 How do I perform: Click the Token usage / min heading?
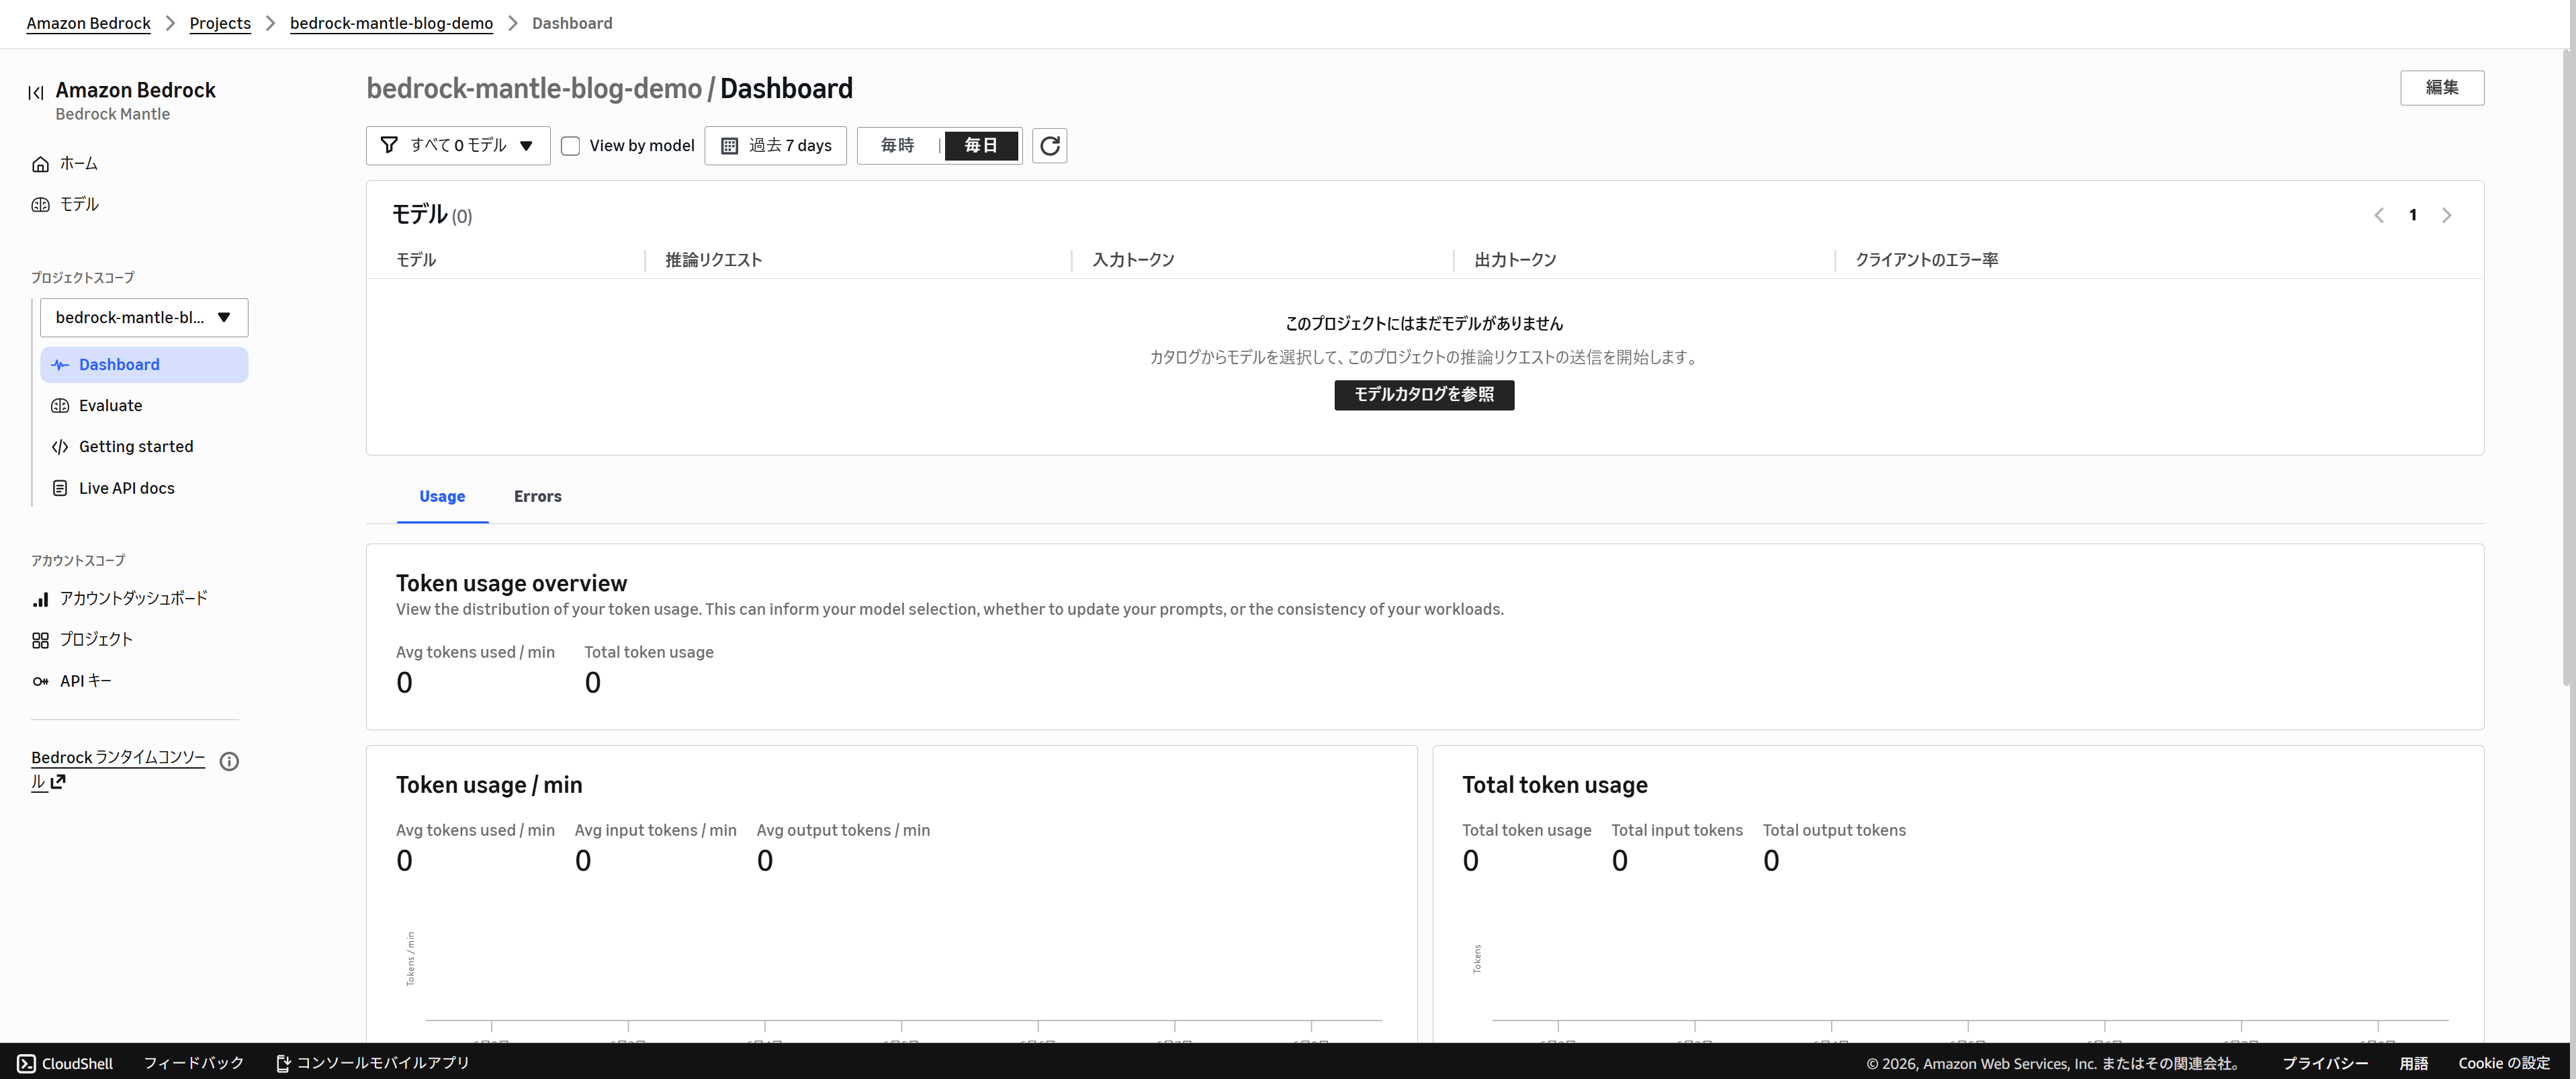pyautogui.click(x=489, y=785)
